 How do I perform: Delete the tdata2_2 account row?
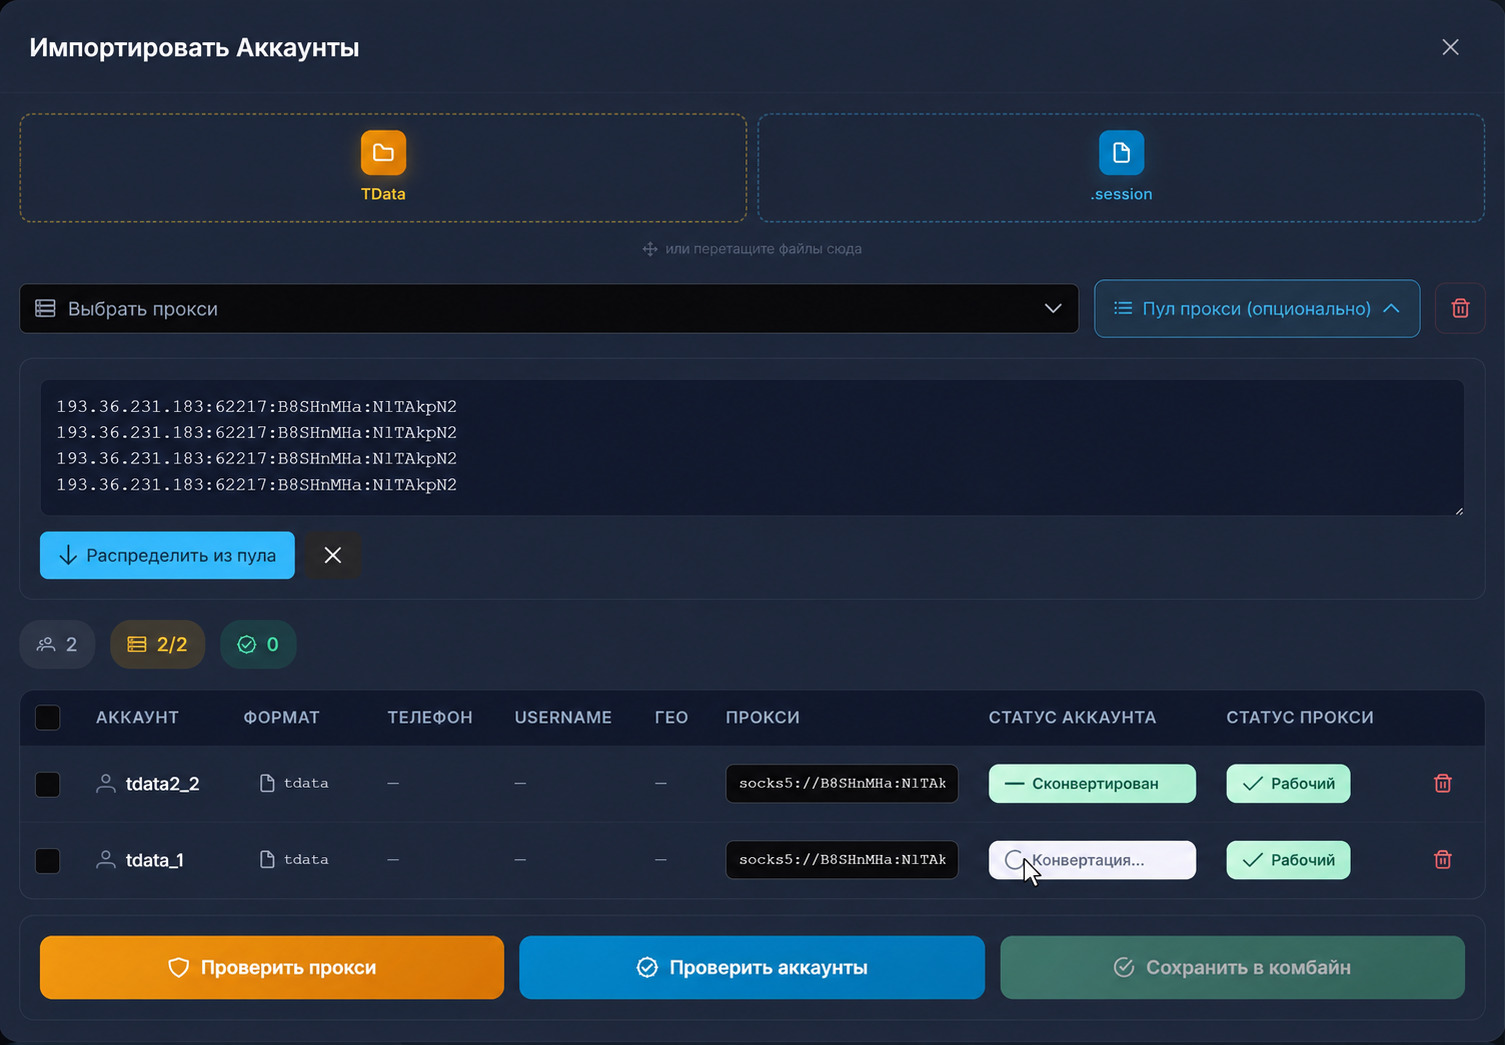click(1442, 783)
